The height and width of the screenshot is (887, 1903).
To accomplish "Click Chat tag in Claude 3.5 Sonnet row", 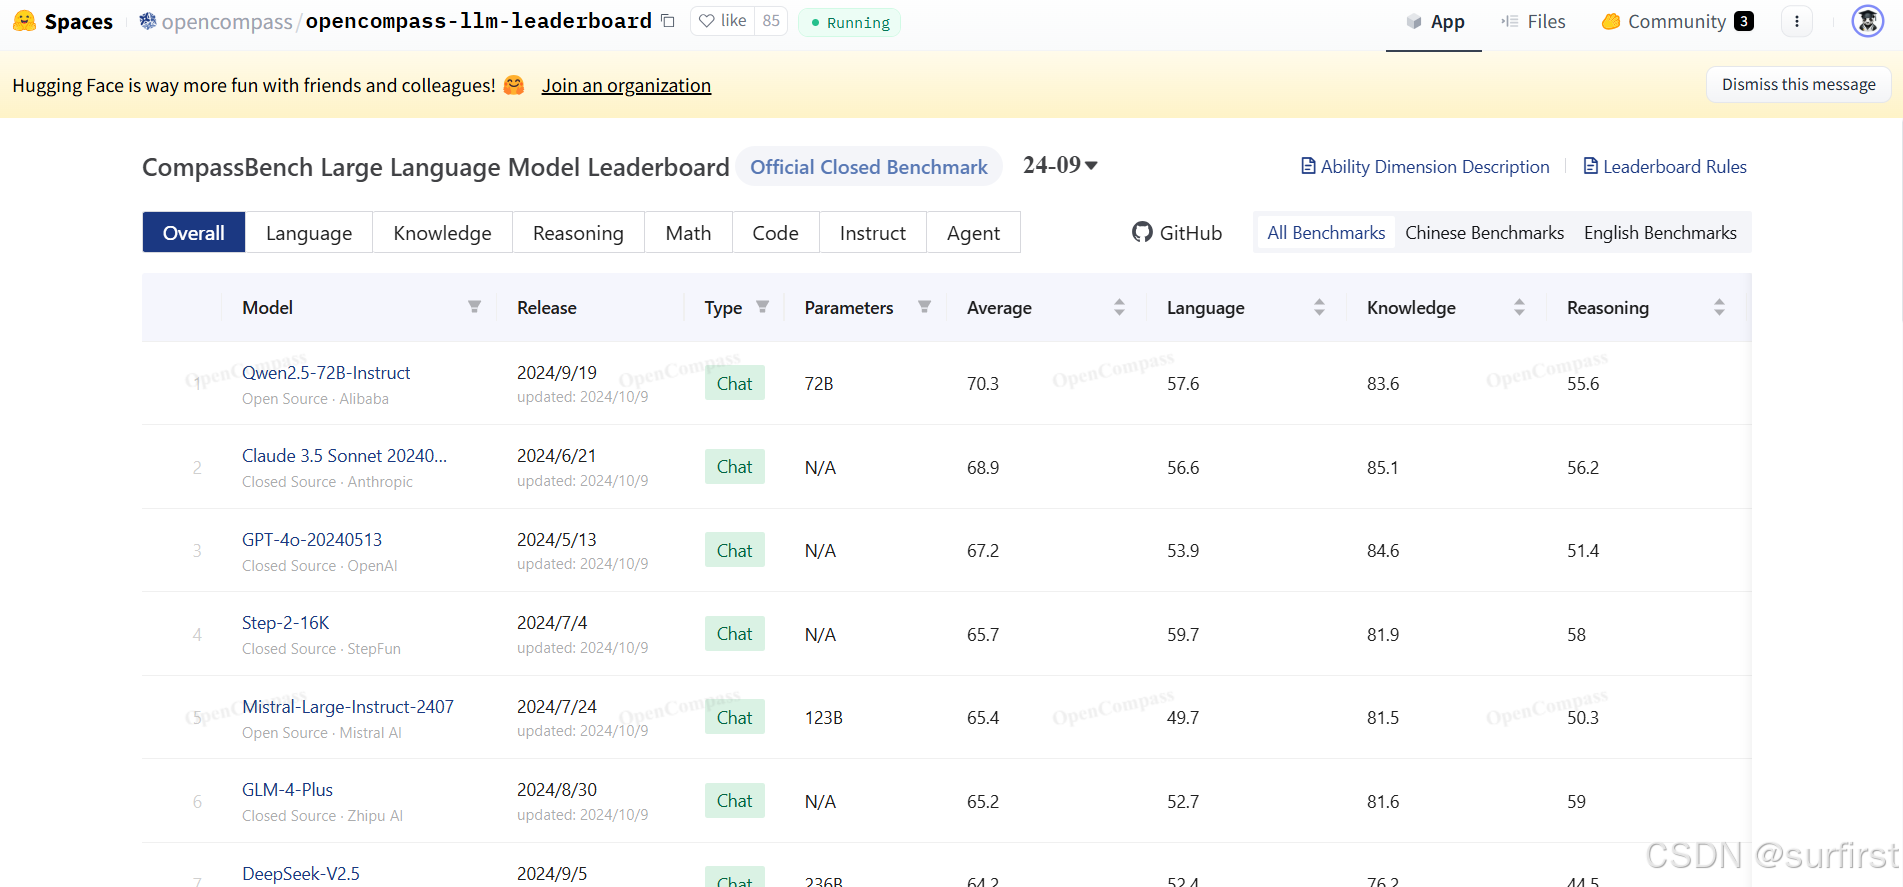I will [x=735, y=467].
